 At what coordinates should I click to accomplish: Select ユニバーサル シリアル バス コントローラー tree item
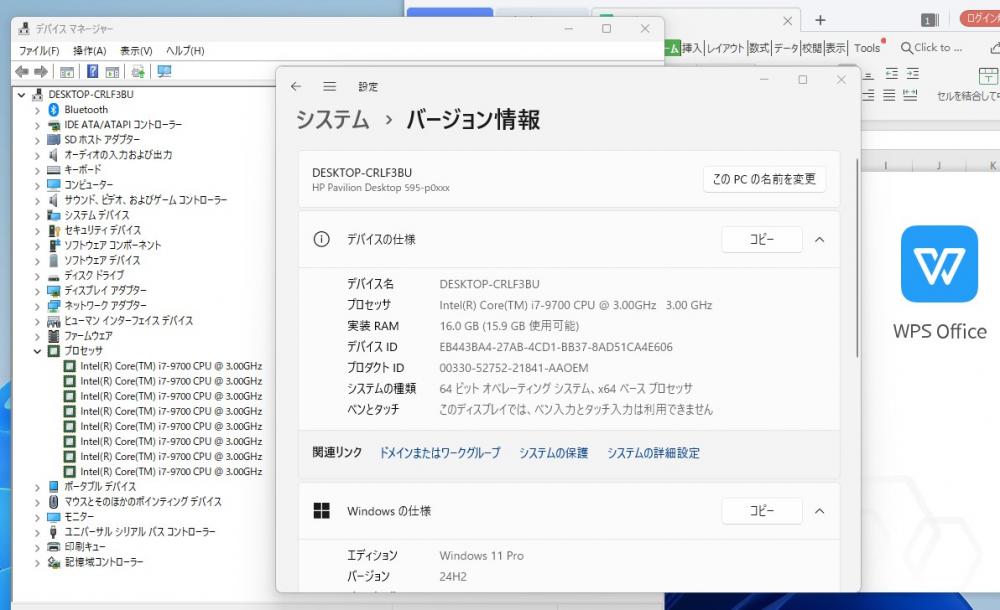click(x=140, y=532)
